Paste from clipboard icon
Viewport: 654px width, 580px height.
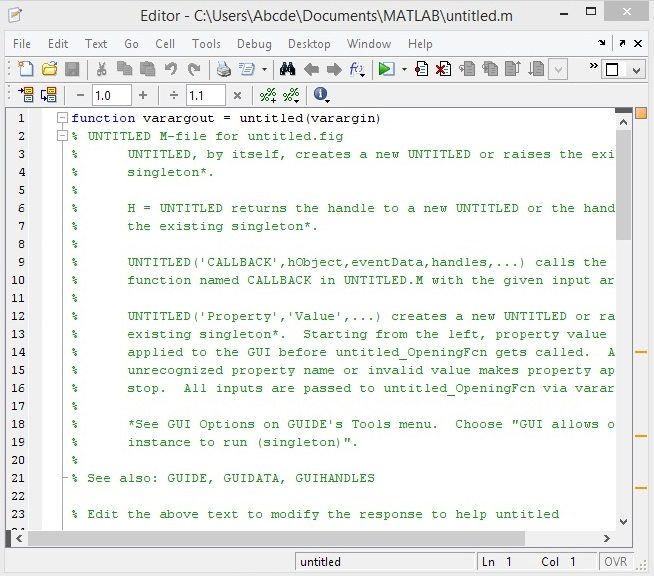coord(147,69)
